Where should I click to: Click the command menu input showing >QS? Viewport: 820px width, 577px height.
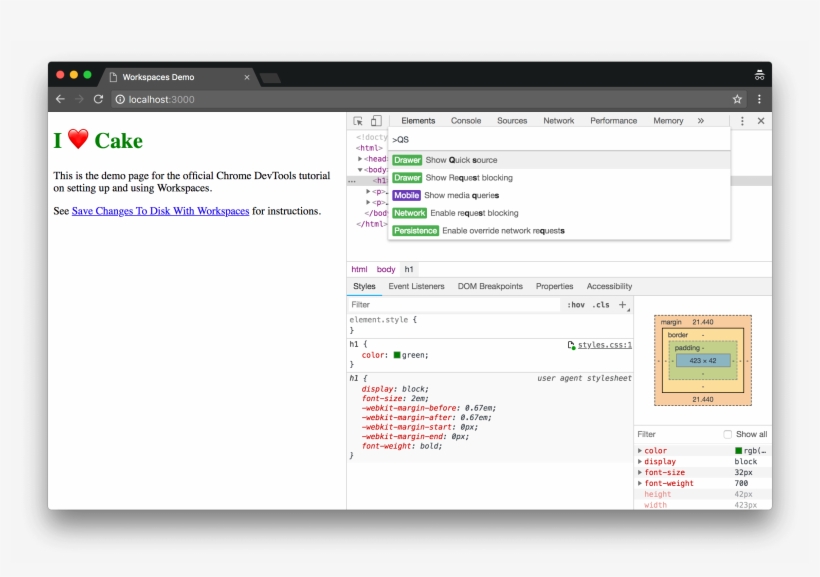559,140
